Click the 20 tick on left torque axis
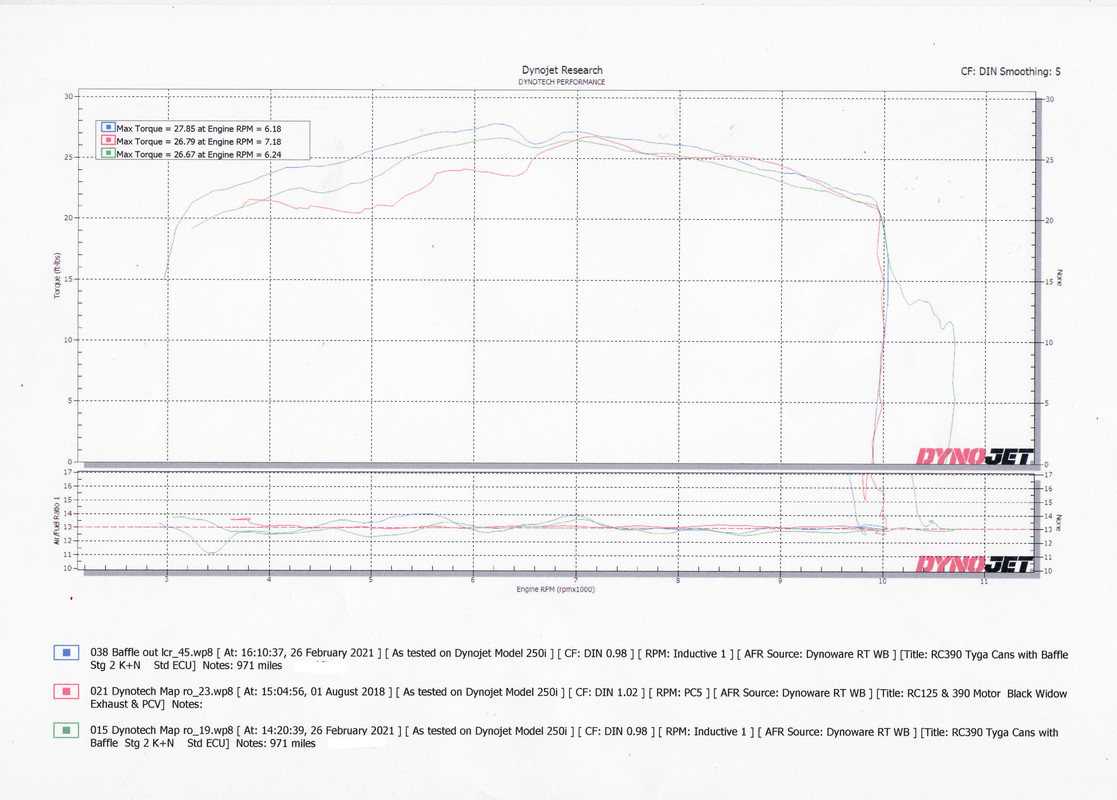The height and width of the screenshot is (800, 1117). pyautogui.click(x=68, y=218)
